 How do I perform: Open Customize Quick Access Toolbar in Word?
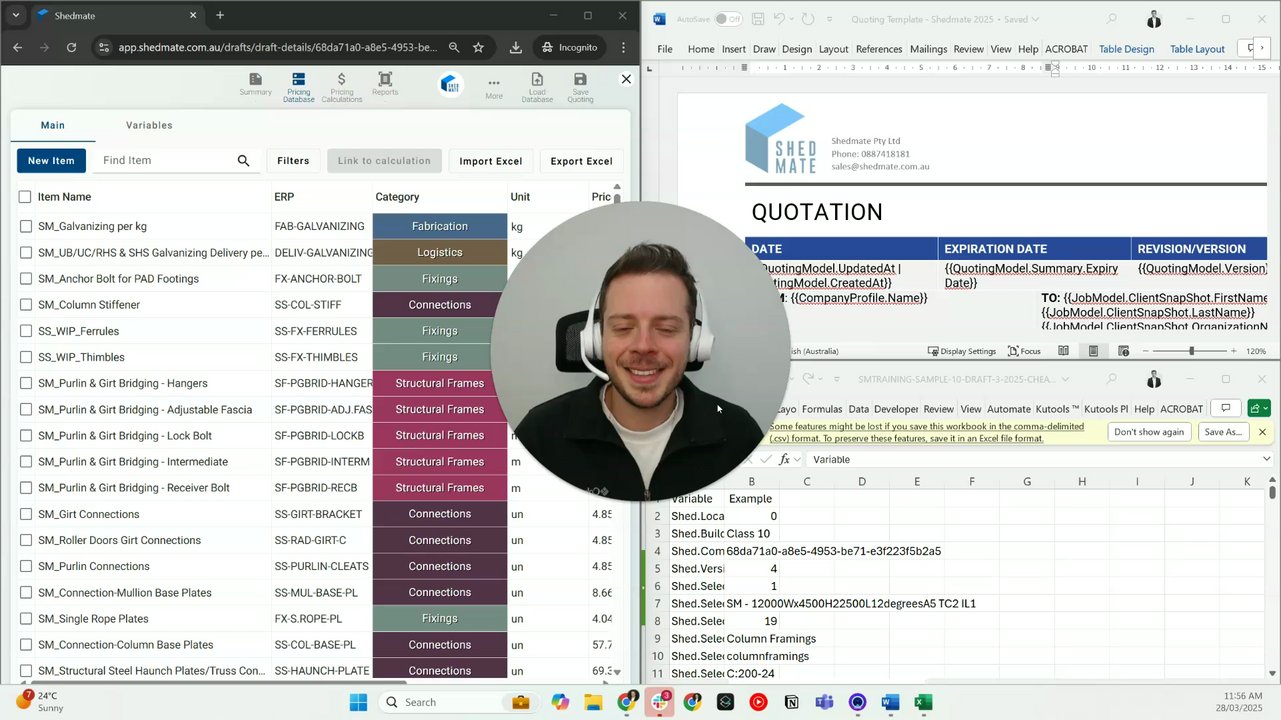829,19
